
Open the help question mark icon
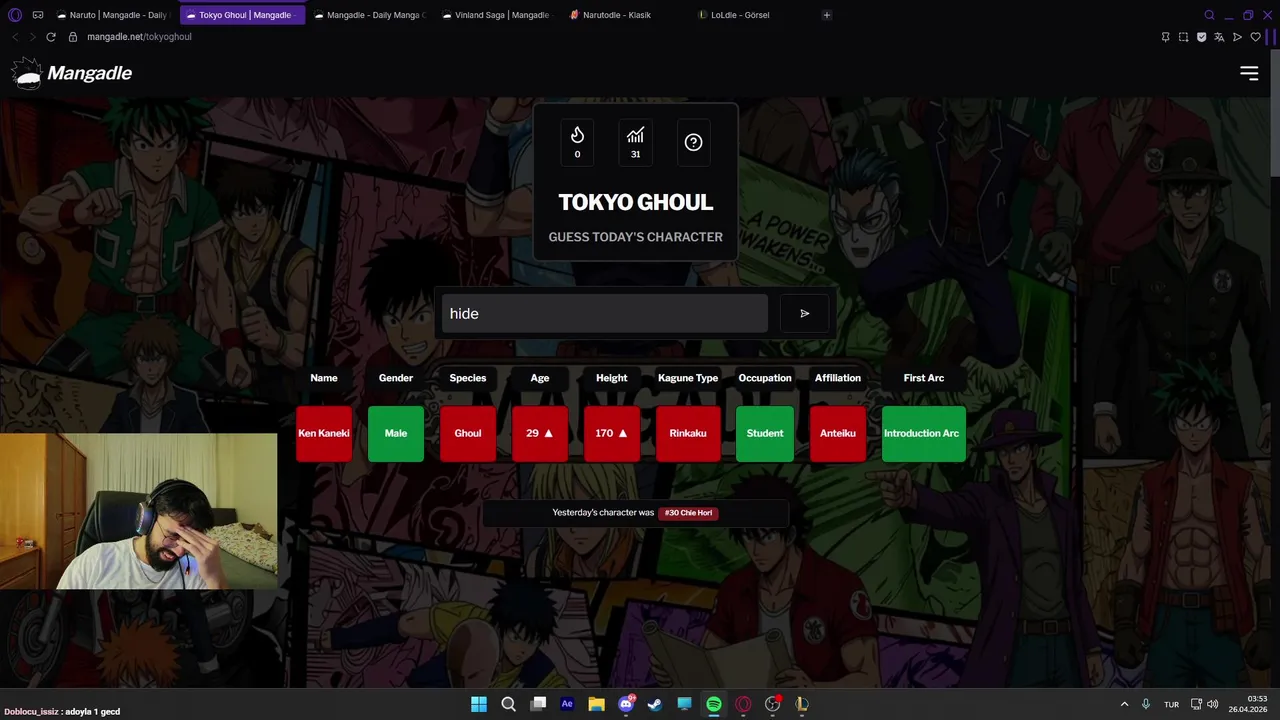click(x=693, y=142)
